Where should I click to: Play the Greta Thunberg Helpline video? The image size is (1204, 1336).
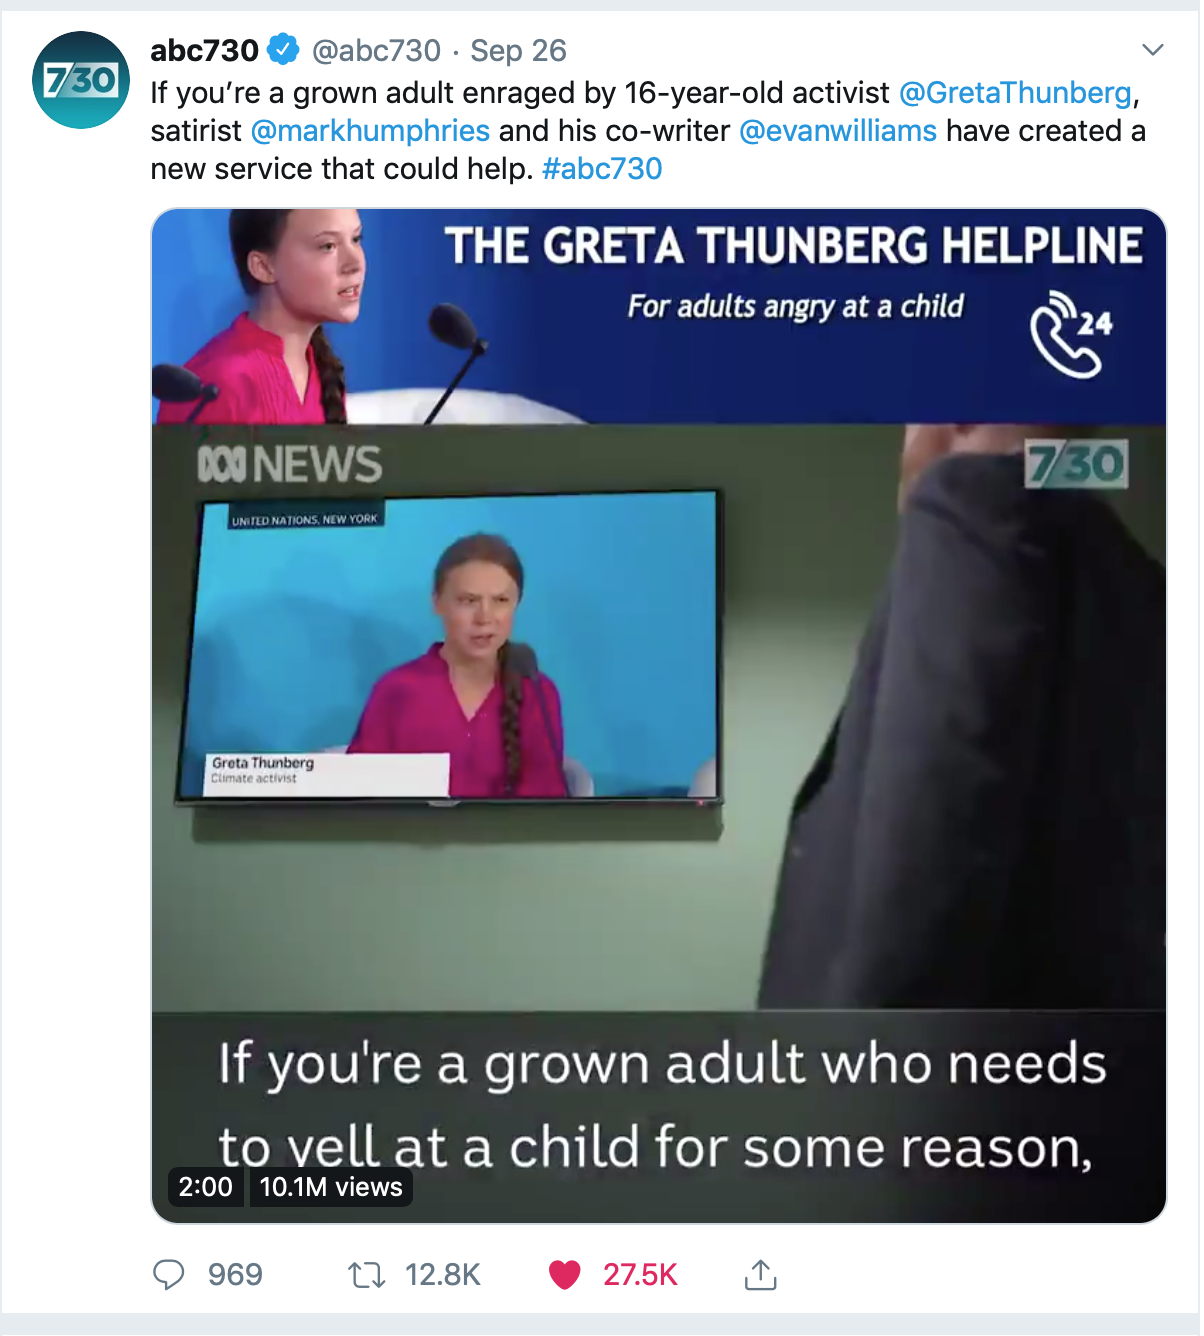659,716
